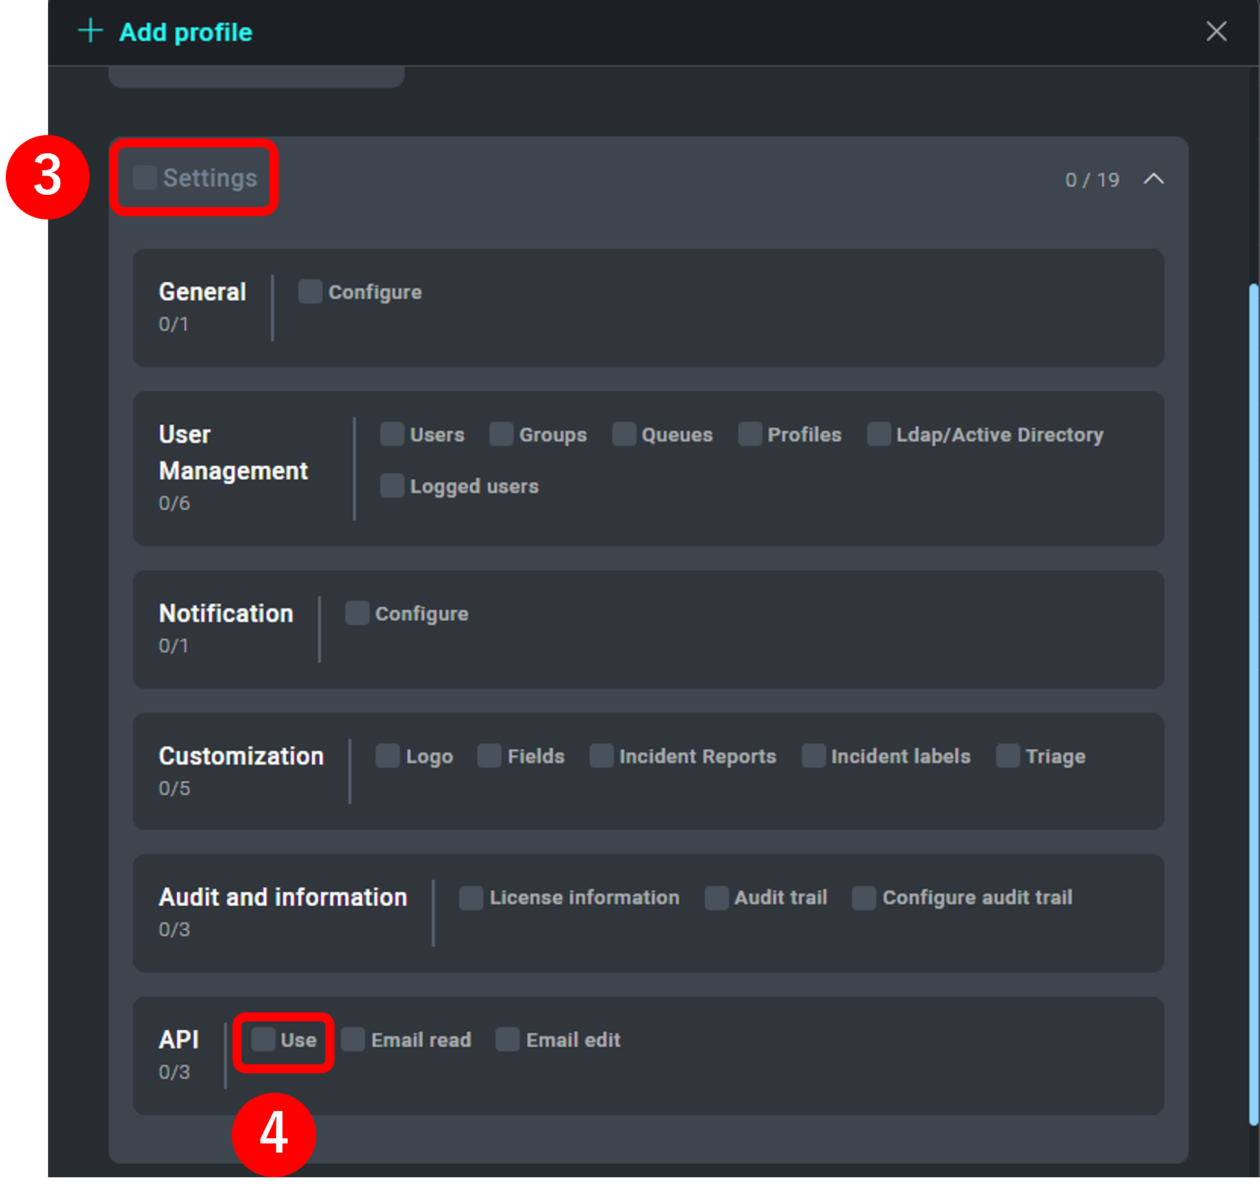The image size is (1260, 1200).
Task: Enable the Queues permission
Action: point(624,434)
